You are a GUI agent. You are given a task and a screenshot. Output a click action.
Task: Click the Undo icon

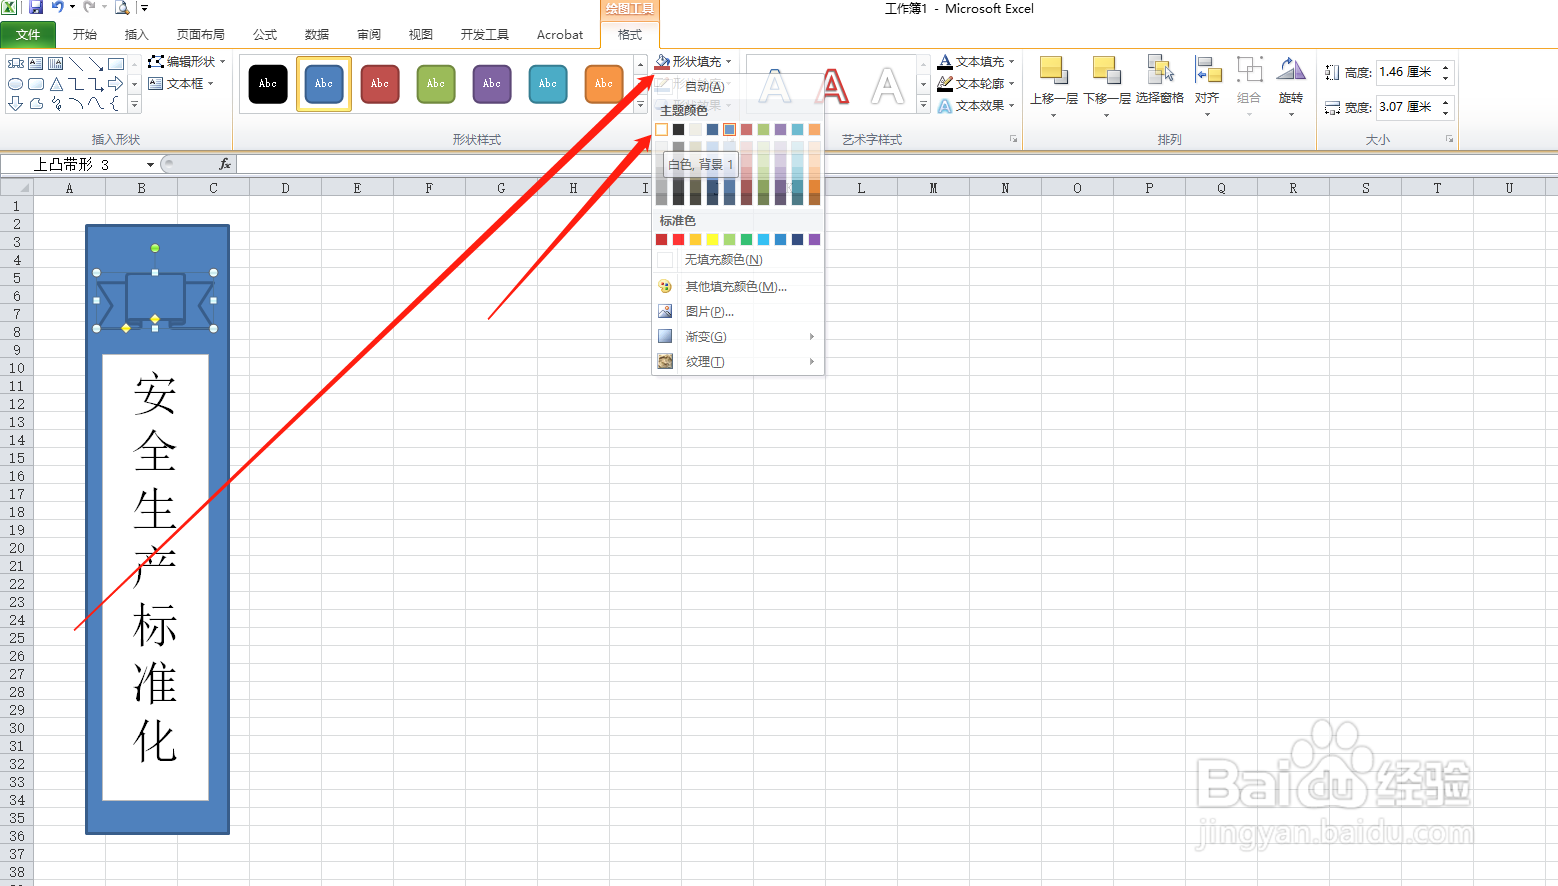tap(58, 8)
